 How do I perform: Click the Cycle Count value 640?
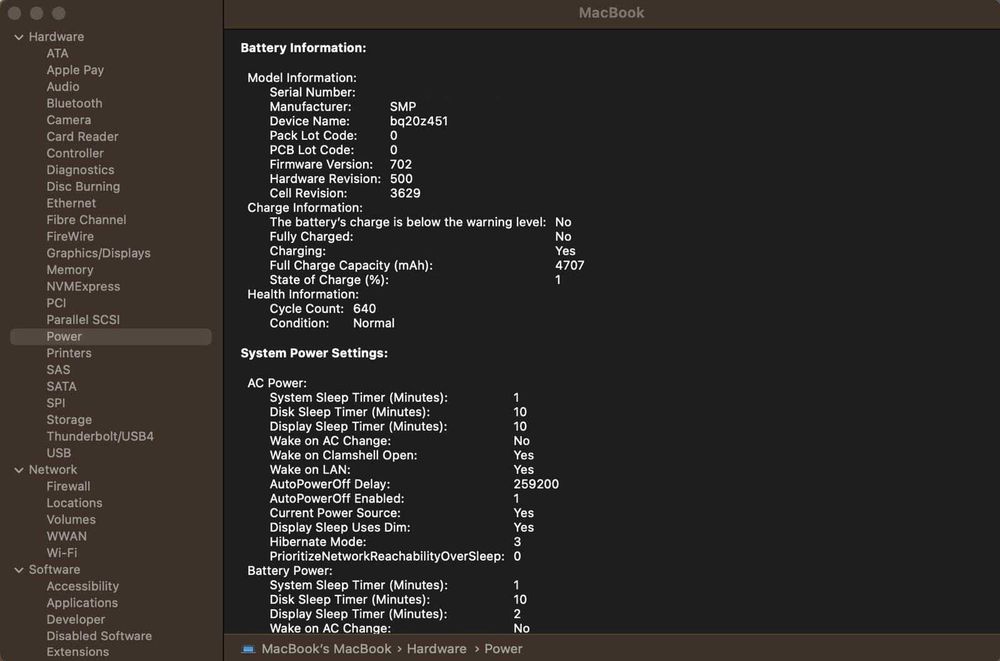[365, 309]
